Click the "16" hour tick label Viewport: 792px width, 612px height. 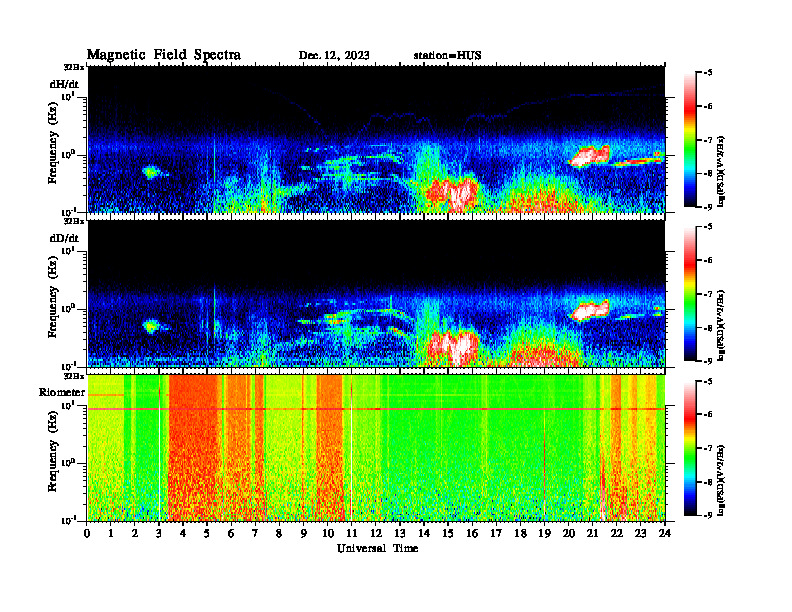pos(472,533)
